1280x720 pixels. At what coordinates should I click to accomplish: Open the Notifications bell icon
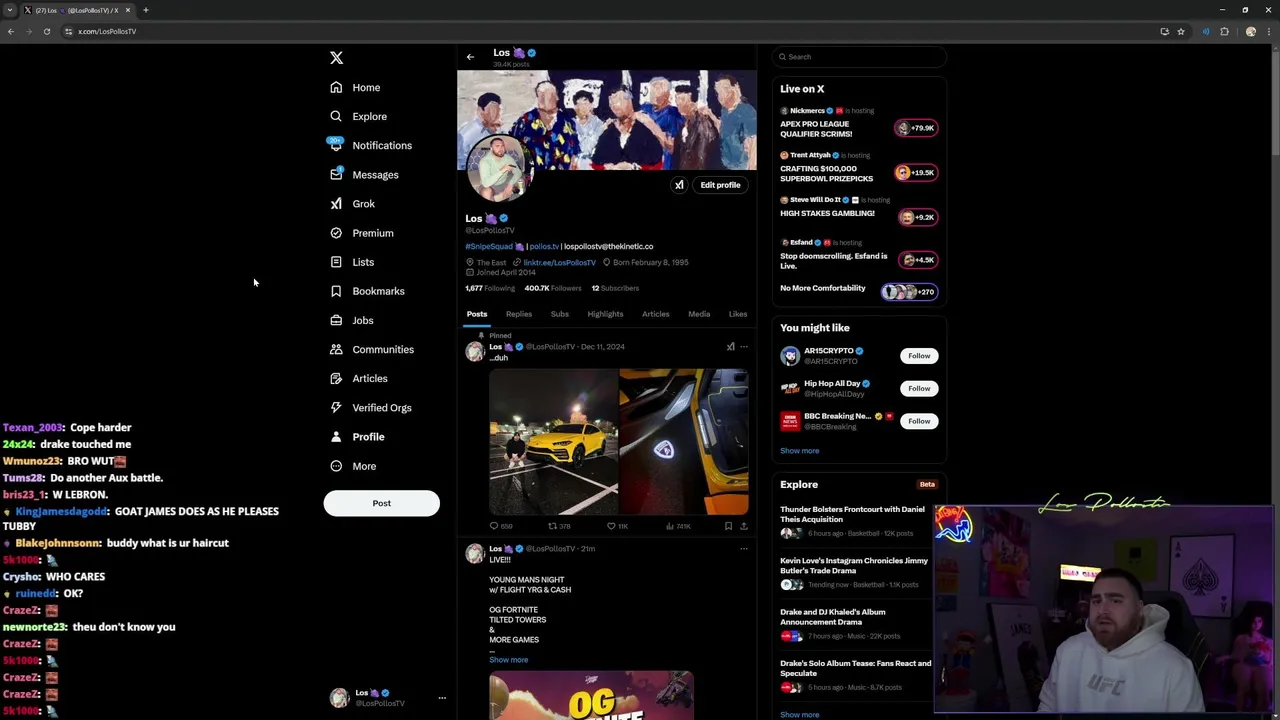coord(336,145)
